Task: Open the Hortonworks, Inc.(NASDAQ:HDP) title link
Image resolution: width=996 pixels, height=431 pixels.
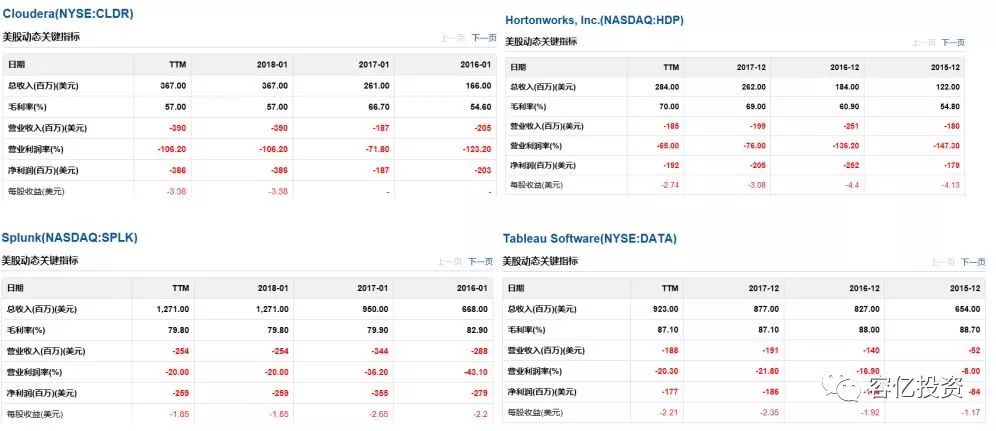Action: pos(594,20)
